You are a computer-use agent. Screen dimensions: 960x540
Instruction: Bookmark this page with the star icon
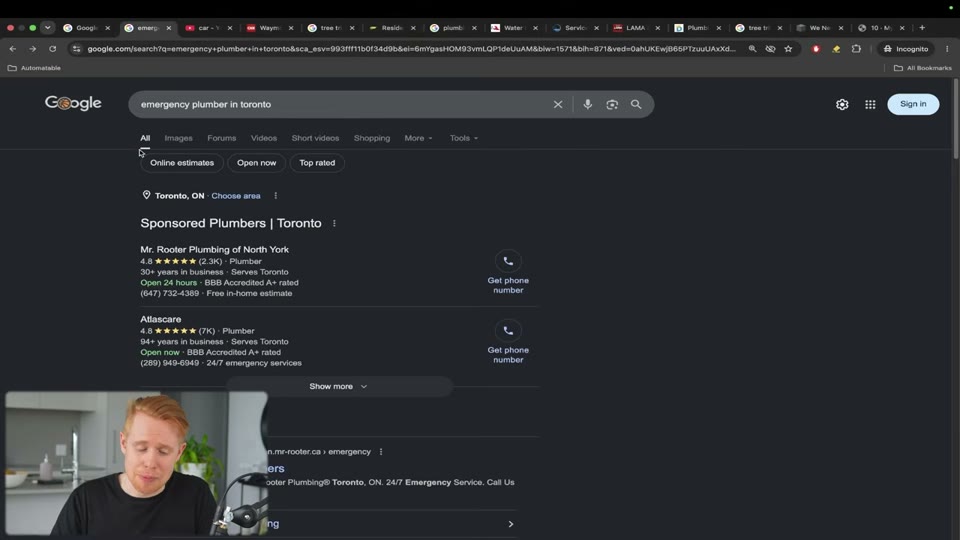(789, 49)
